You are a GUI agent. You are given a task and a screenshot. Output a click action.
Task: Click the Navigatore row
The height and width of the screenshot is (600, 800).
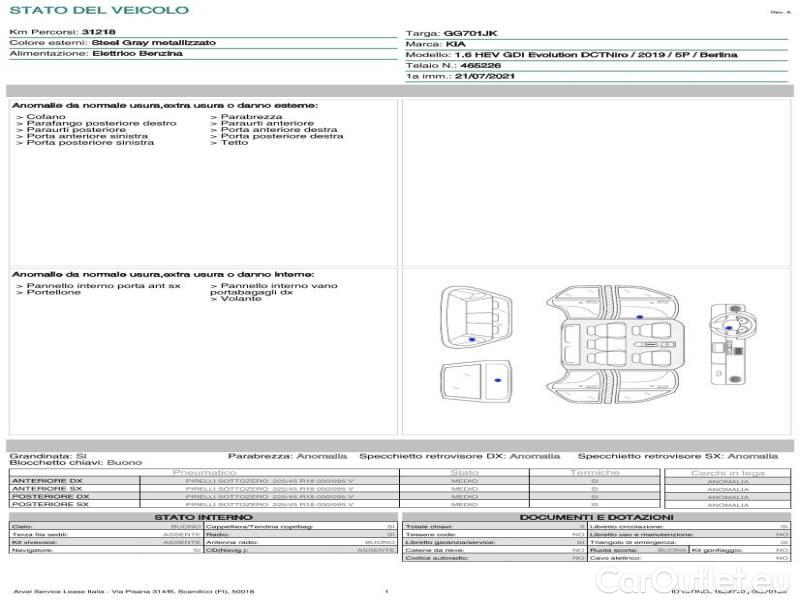[106, 550]
